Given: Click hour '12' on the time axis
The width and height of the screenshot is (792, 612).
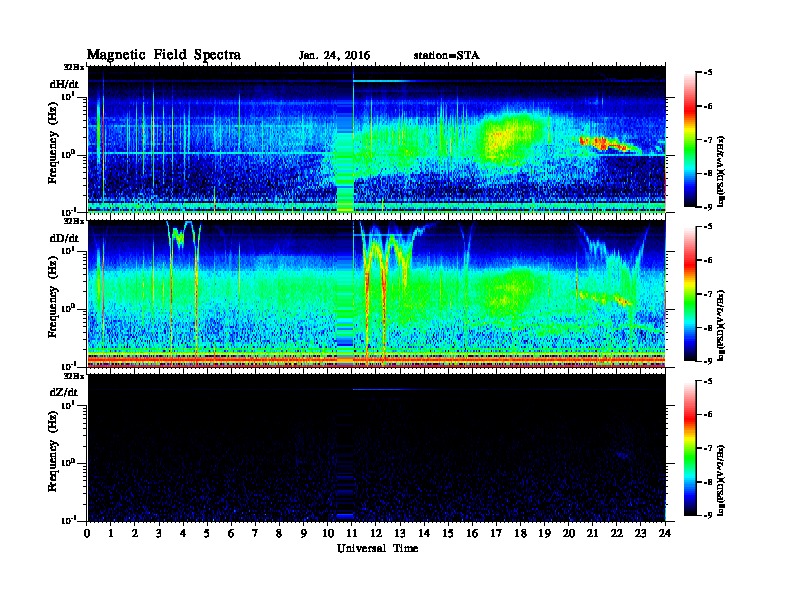Looking at the screenshot, I should [376, 534].
